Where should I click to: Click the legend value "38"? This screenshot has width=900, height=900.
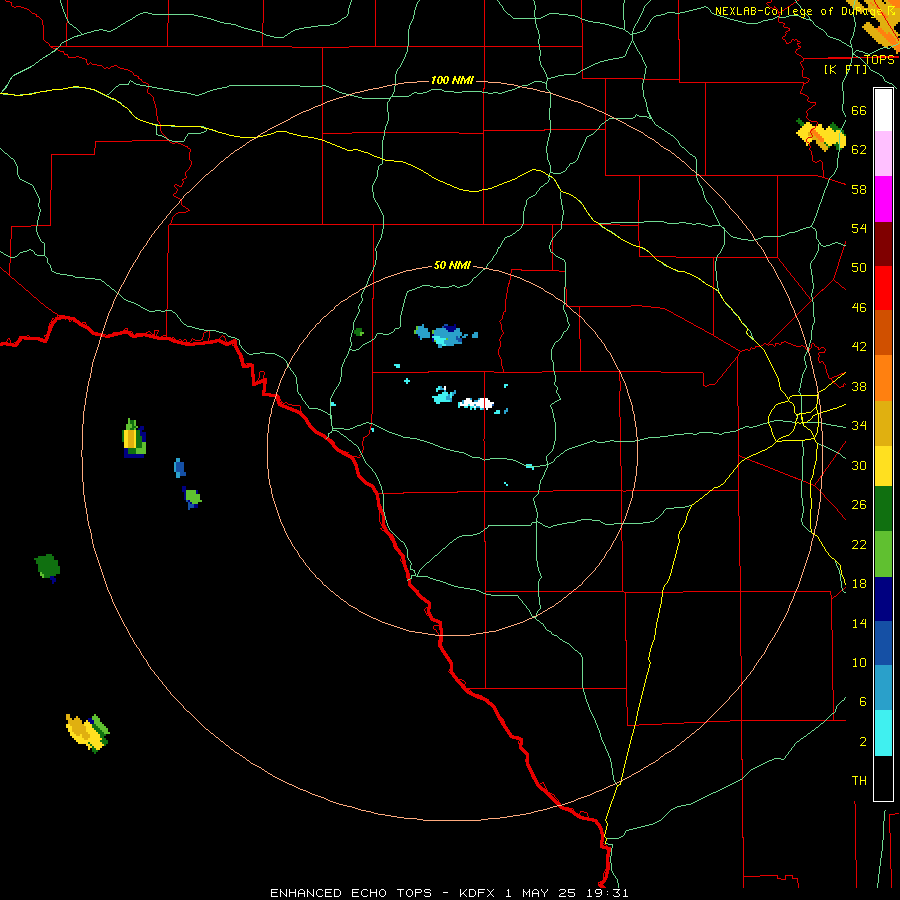point(859,386)
